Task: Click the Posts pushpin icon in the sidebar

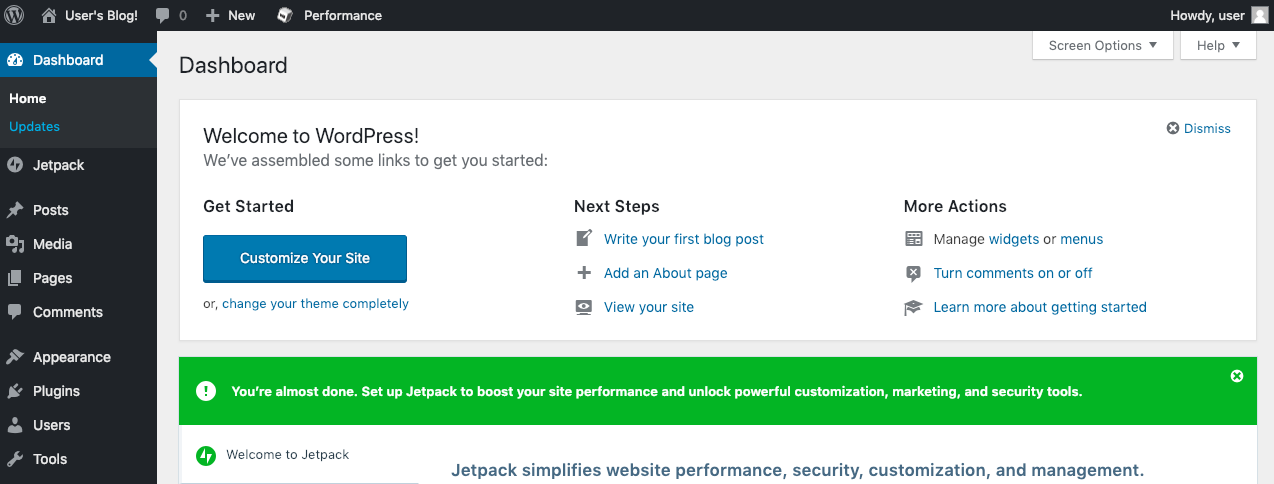Action: (15, 210)
